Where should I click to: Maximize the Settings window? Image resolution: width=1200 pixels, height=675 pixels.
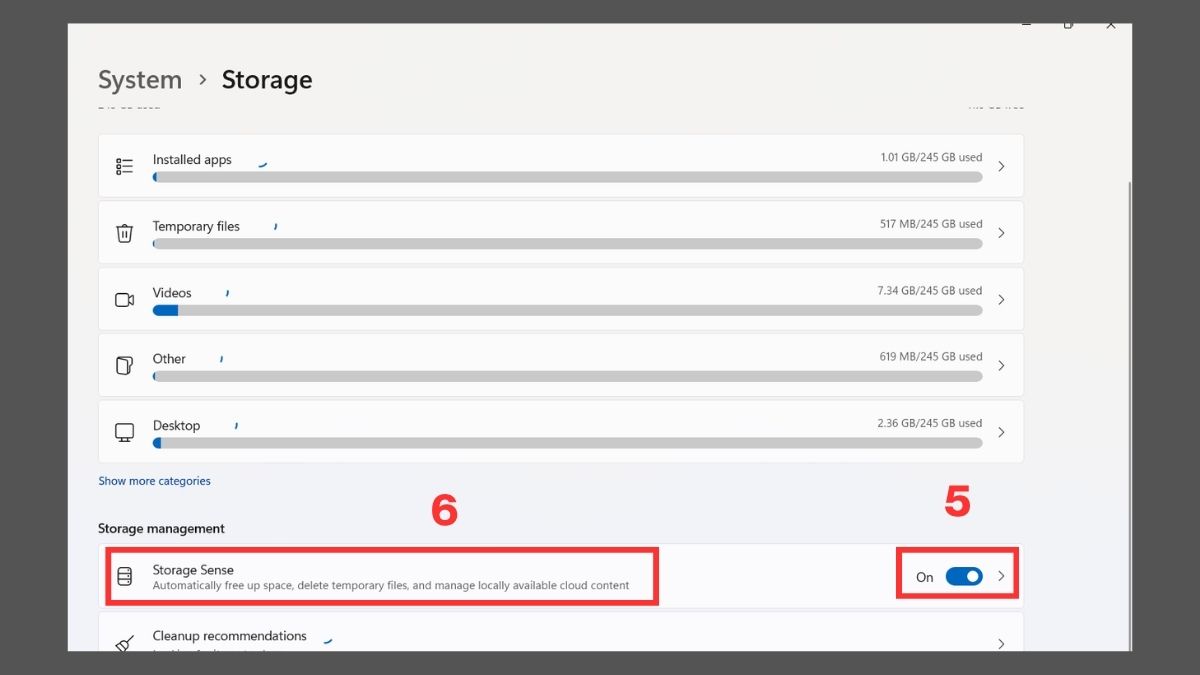[x=1068, y=24]
